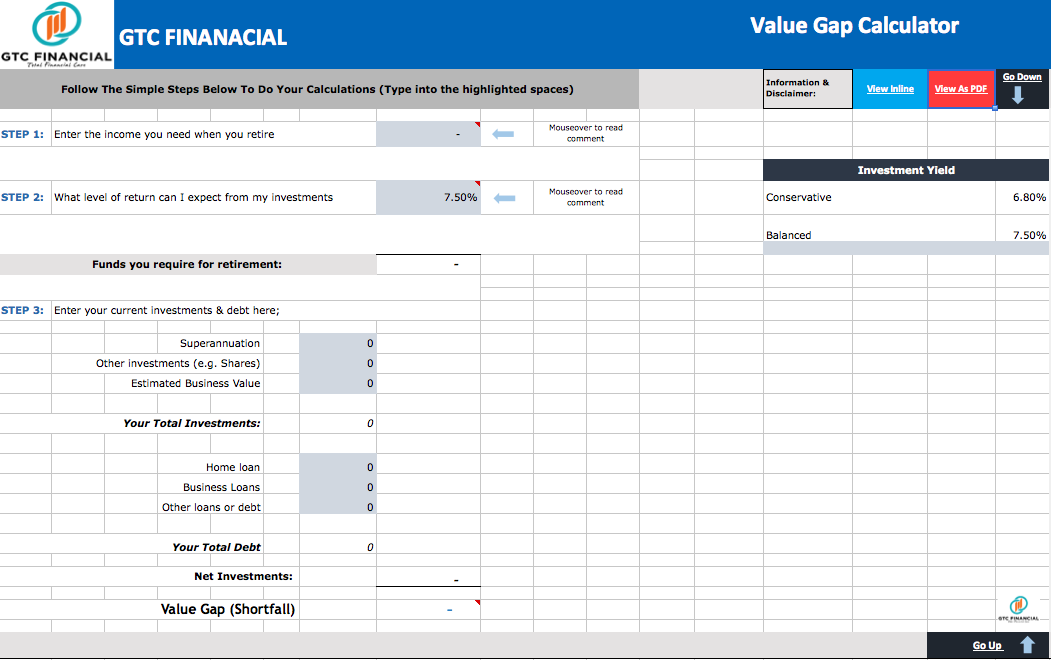Click the Funds you require for retirement label
Screen dimensions: 1051x660
pyautogui.click(x=187, y=265)
